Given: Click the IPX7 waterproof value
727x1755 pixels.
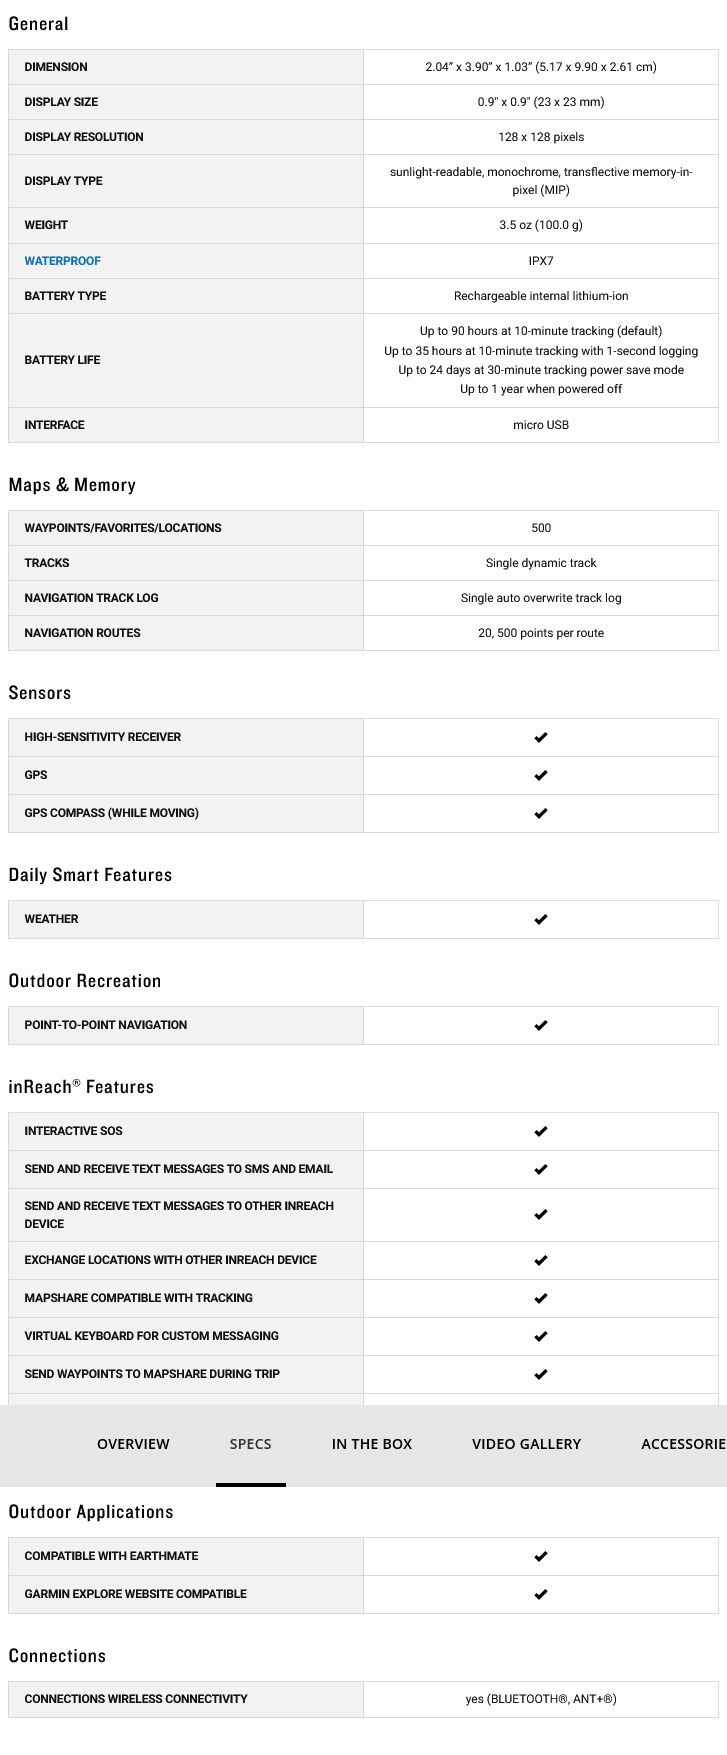Looking at the screenshot, I should [541, 261].
